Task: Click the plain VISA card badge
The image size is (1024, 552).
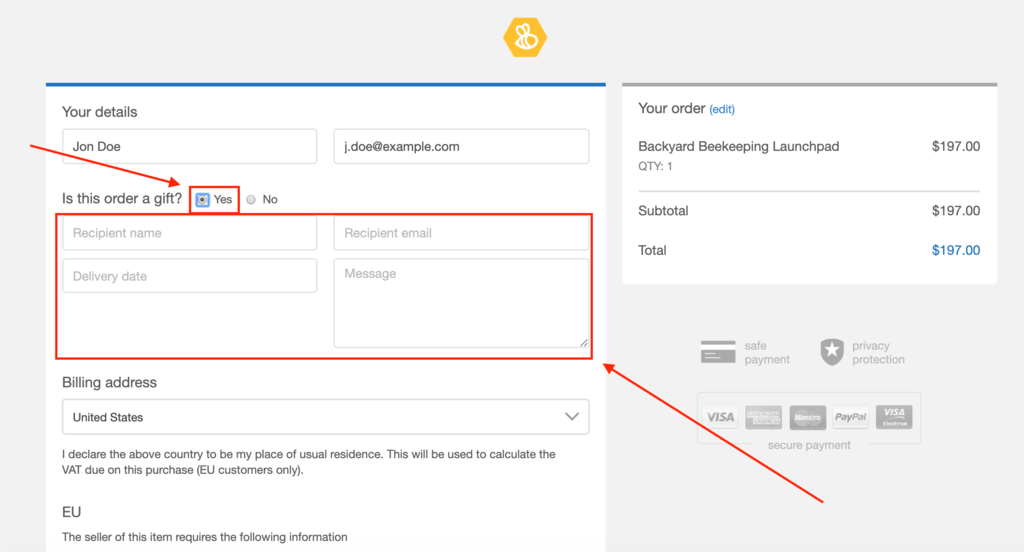Action: pyautogui.click(x=720, y=417)
